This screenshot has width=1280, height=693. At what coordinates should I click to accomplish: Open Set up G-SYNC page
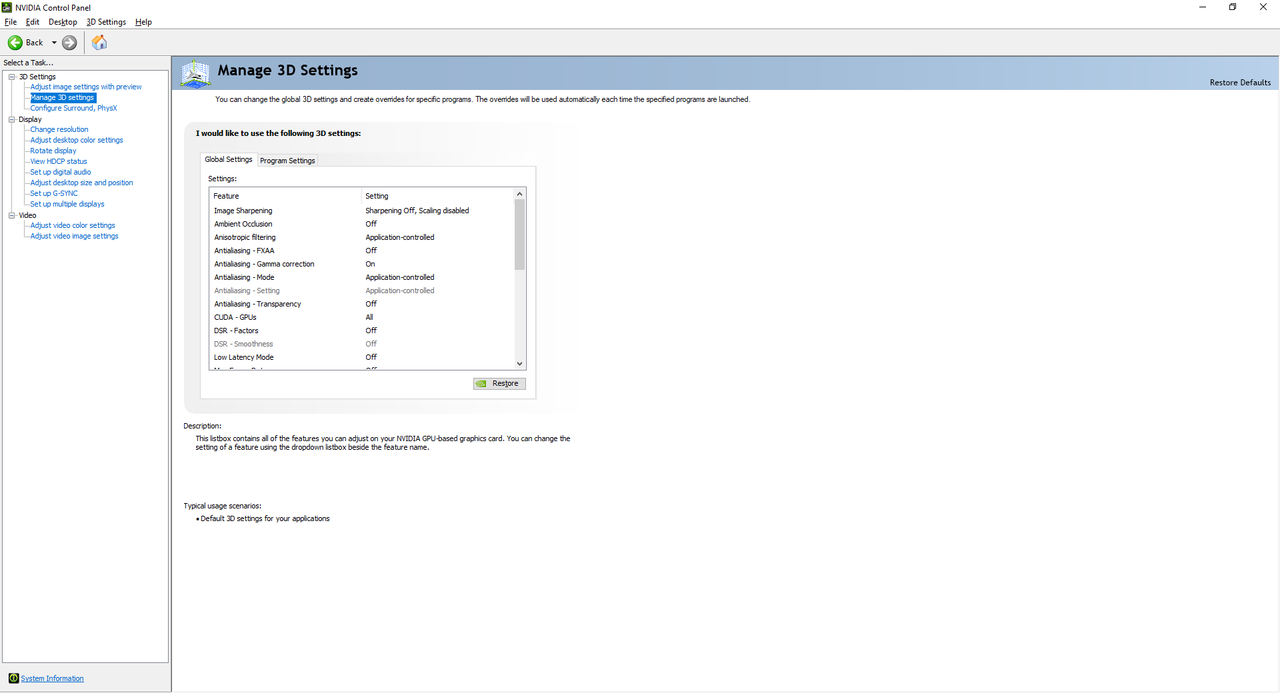53,193
